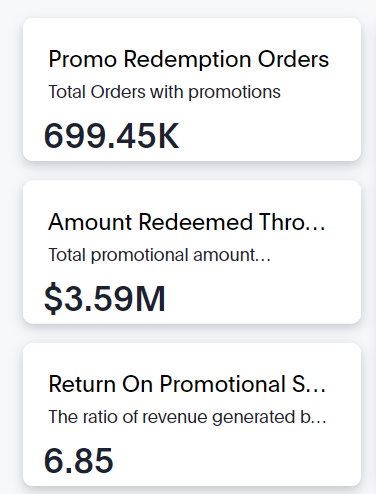Click the word Orders in the first card title
This screenshot has height=494, width=376.
(x=293, y=59)
